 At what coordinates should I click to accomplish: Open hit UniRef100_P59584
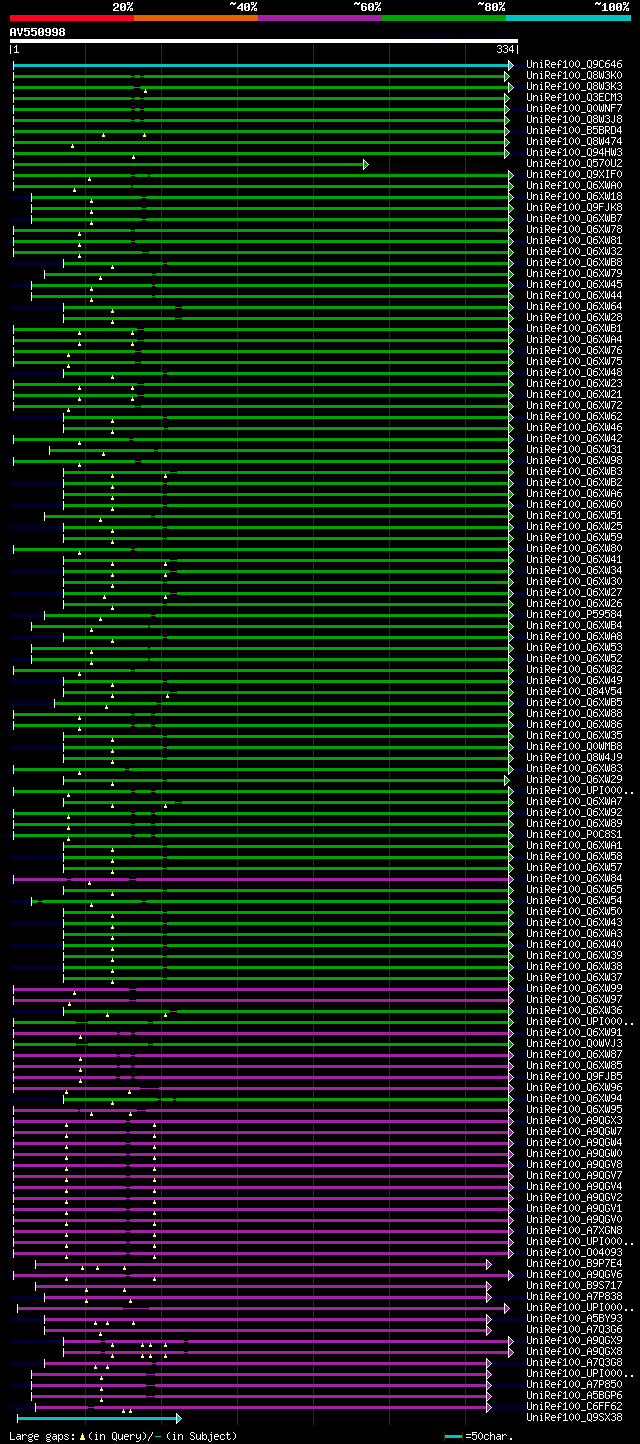coord(574,615)
